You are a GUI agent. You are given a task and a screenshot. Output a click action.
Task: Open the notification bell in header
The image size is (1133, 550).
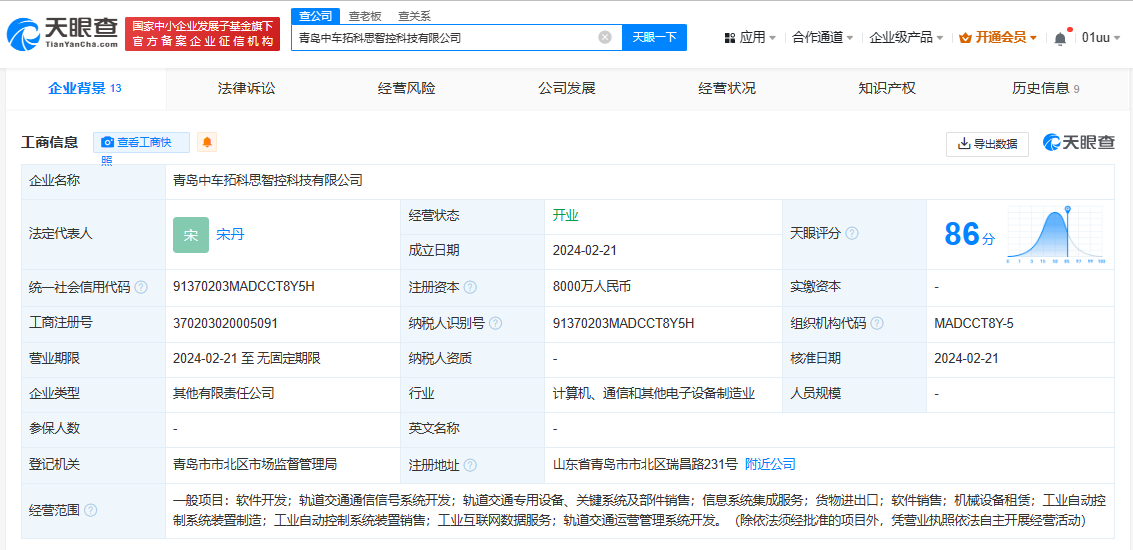[x=1060, y=38]
